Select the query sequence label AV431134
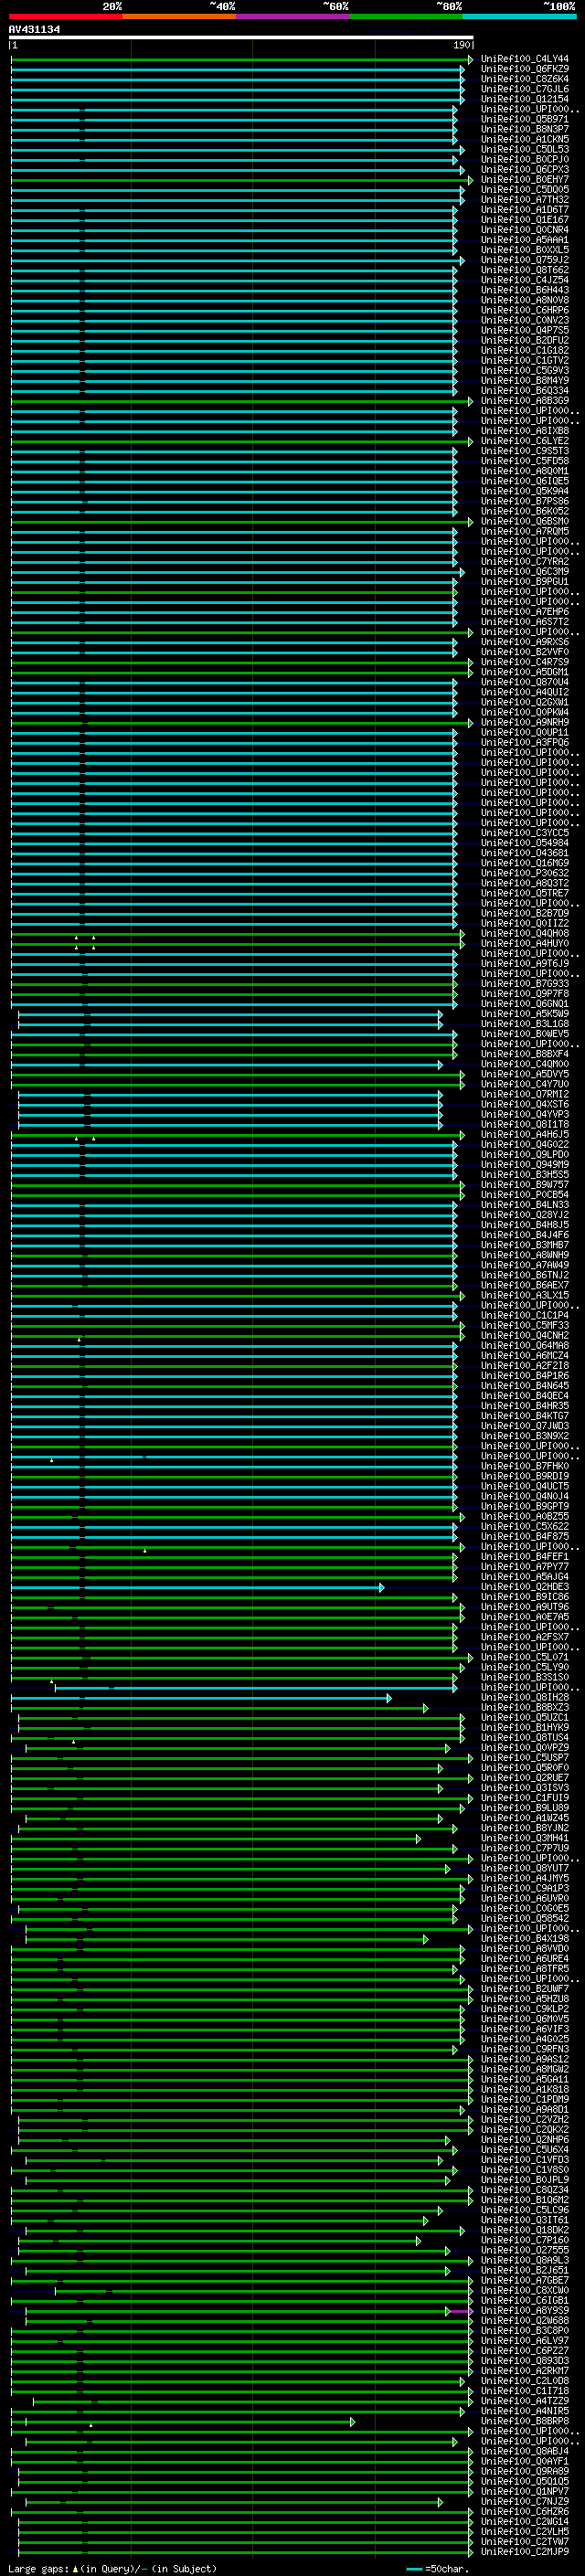The height and width of the screenshot is (2576, 585). pos(34,29)
